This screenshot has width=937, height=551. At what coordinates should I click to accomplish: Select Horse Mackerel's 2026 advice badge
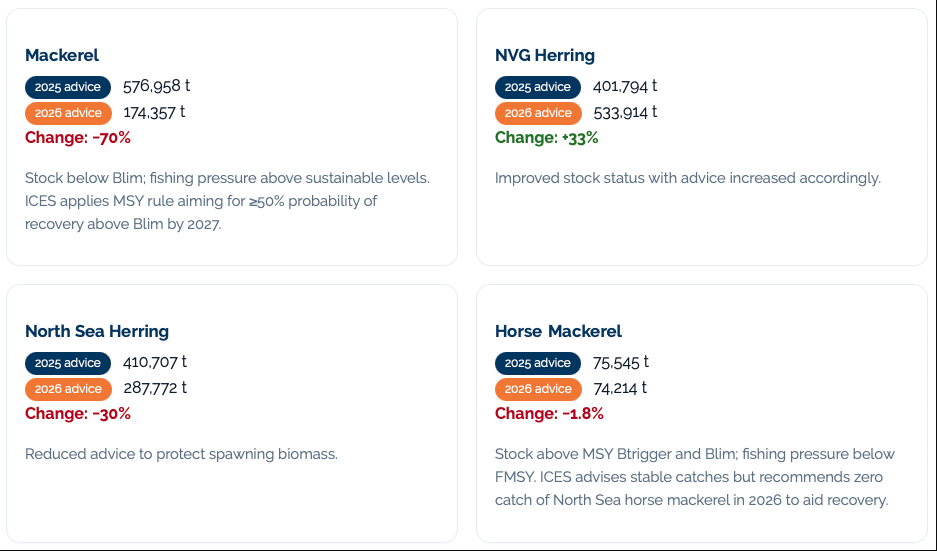pyautogui.click(x=538, y=389)
